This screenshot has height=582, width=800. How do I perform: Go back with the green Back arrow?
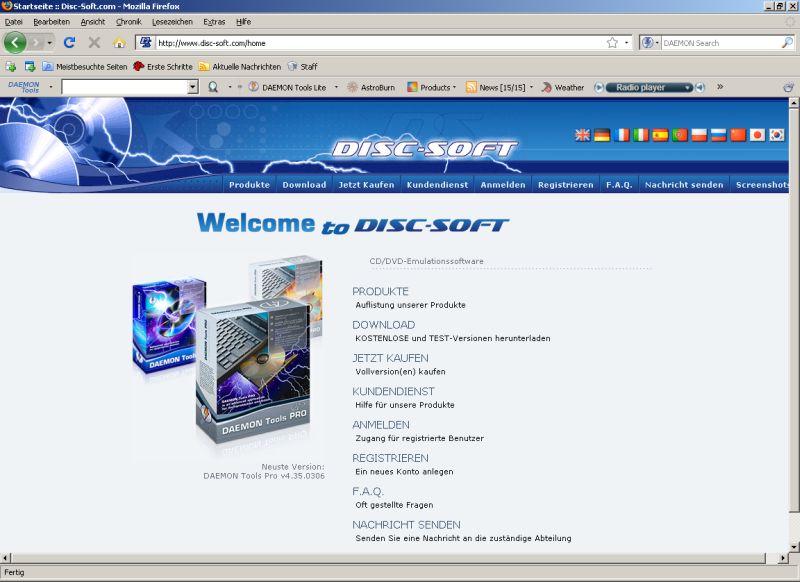pos(15,43)
